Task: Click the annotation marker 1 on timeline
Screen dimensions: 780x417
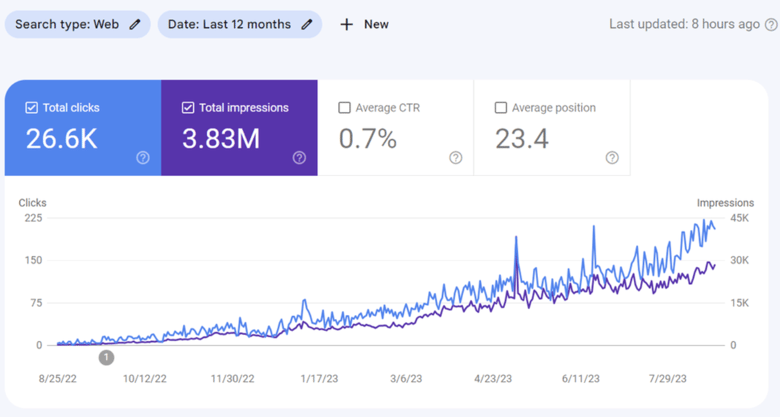Action: click(106, 357)
